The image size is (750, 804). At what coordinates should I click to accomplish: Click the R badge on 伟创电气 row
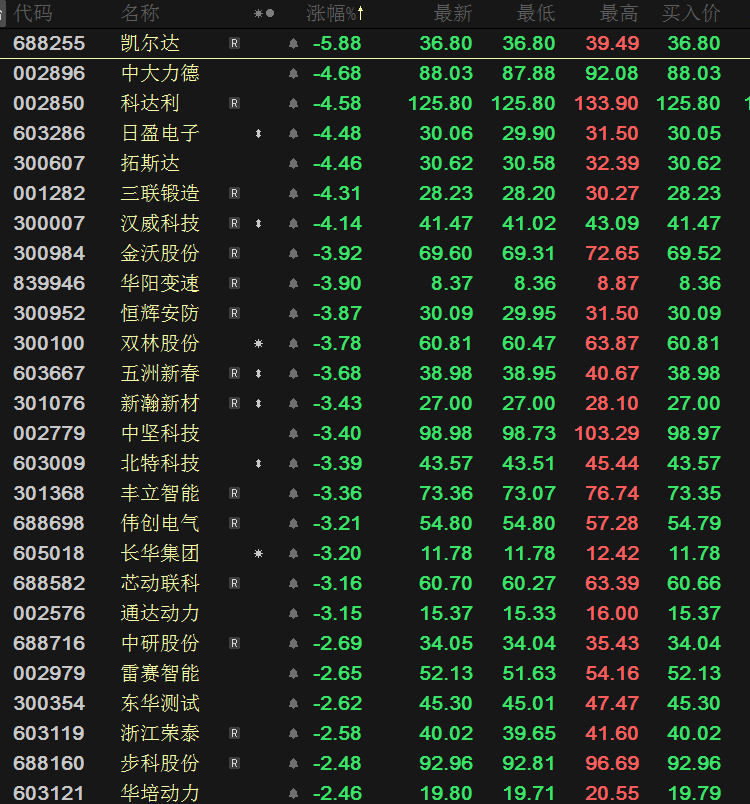[234, 524]
